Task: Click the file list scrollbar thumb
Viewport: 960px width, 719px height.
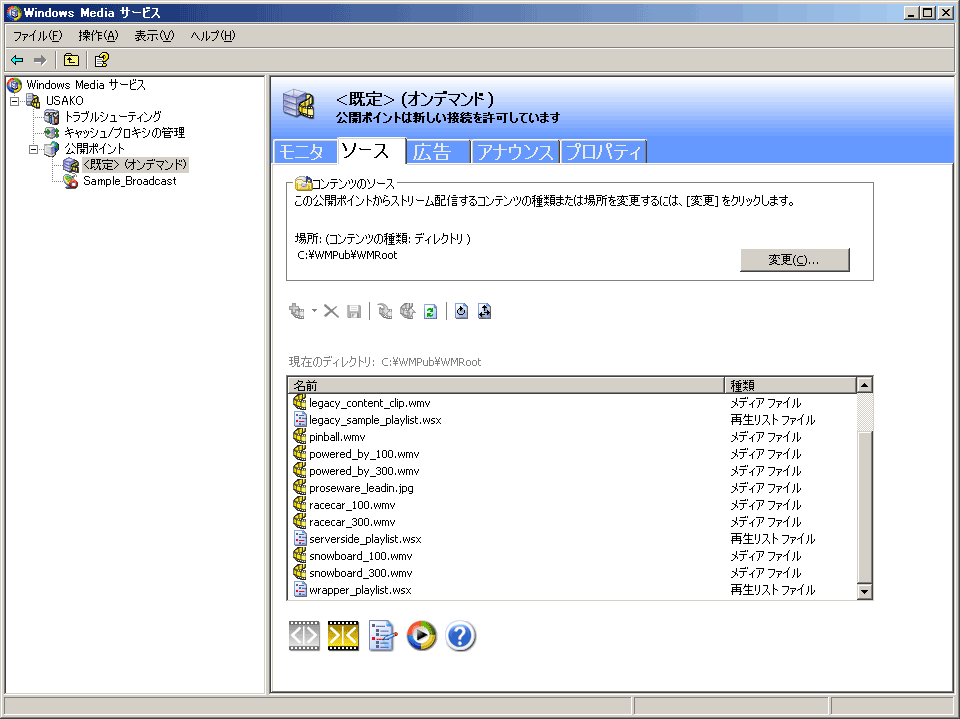Action: click(864, 507)
